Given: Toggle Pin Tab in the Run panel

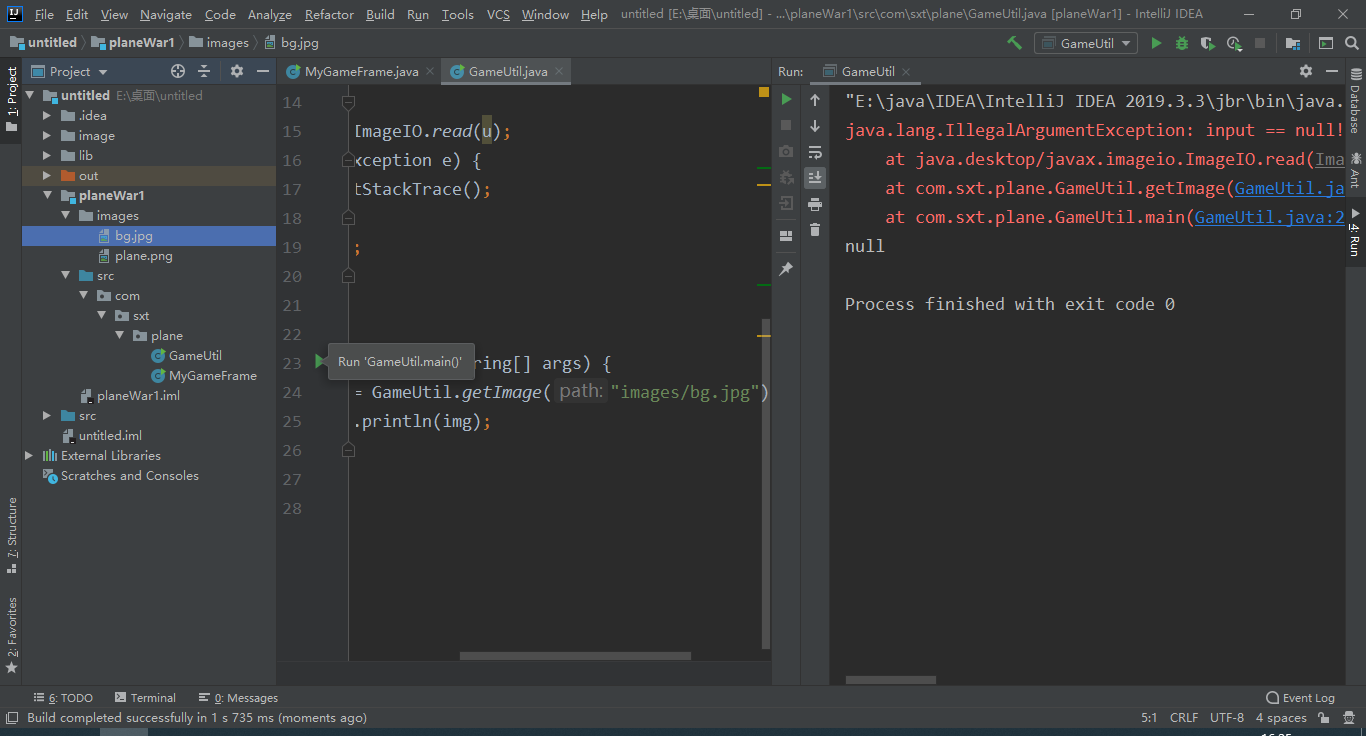Looking at the screenshot, I should pyautogui.click(x=786, y=269).
